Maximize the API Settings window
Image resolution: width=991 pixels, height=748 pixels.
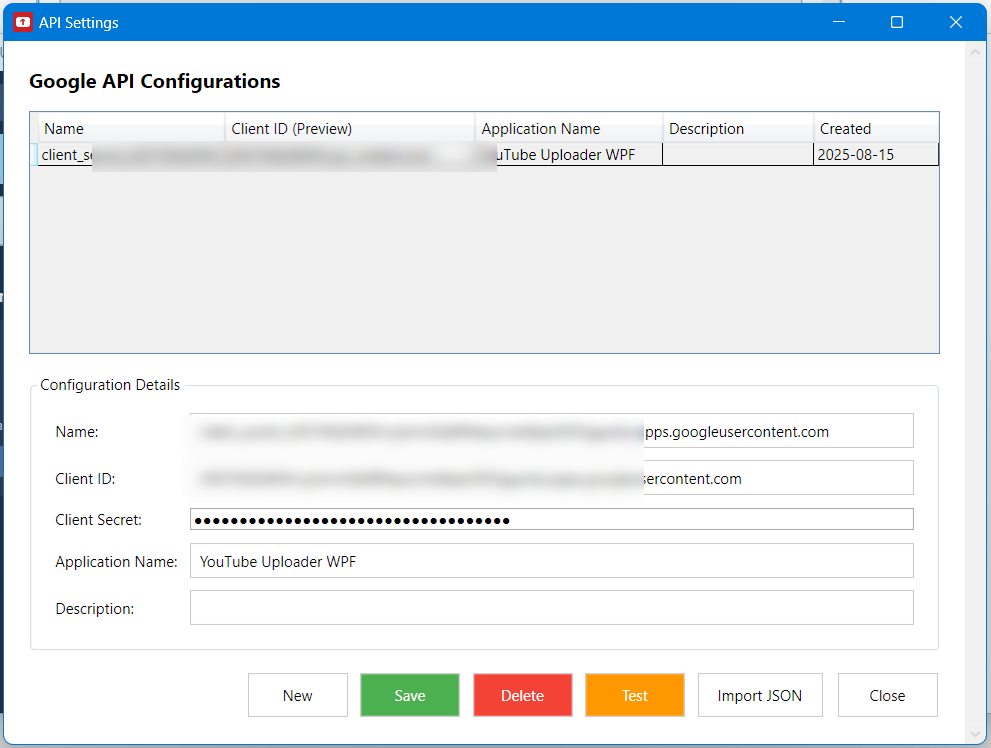click(x=897, y=22)
